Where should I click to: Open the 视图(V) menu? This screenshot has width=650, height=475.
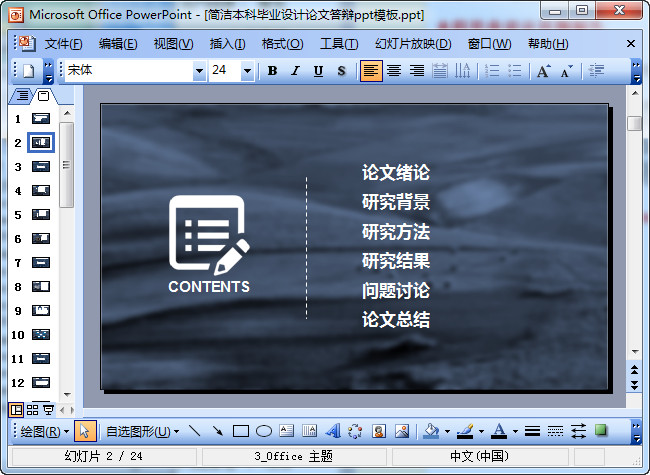click(173, 44)
